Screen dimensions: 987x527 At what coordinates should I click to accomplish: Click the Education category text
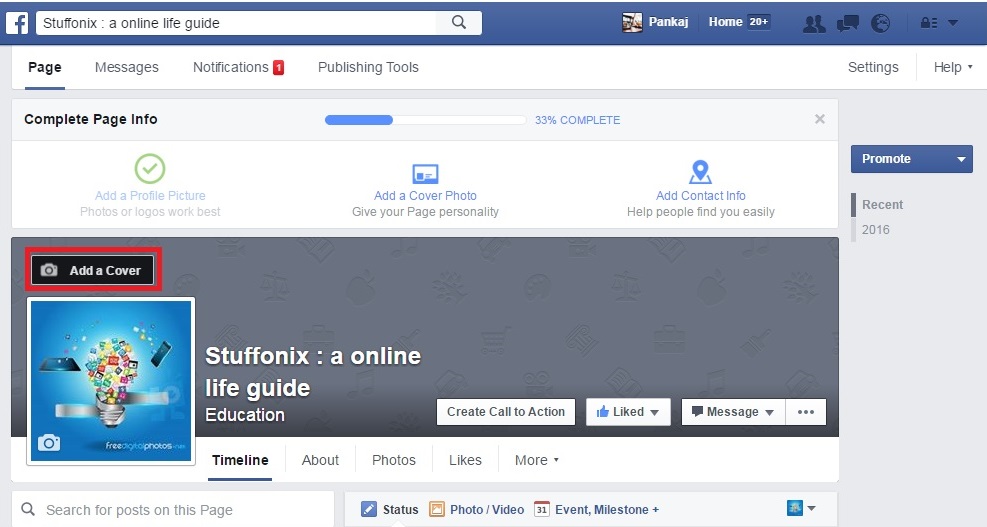[245, 415]
